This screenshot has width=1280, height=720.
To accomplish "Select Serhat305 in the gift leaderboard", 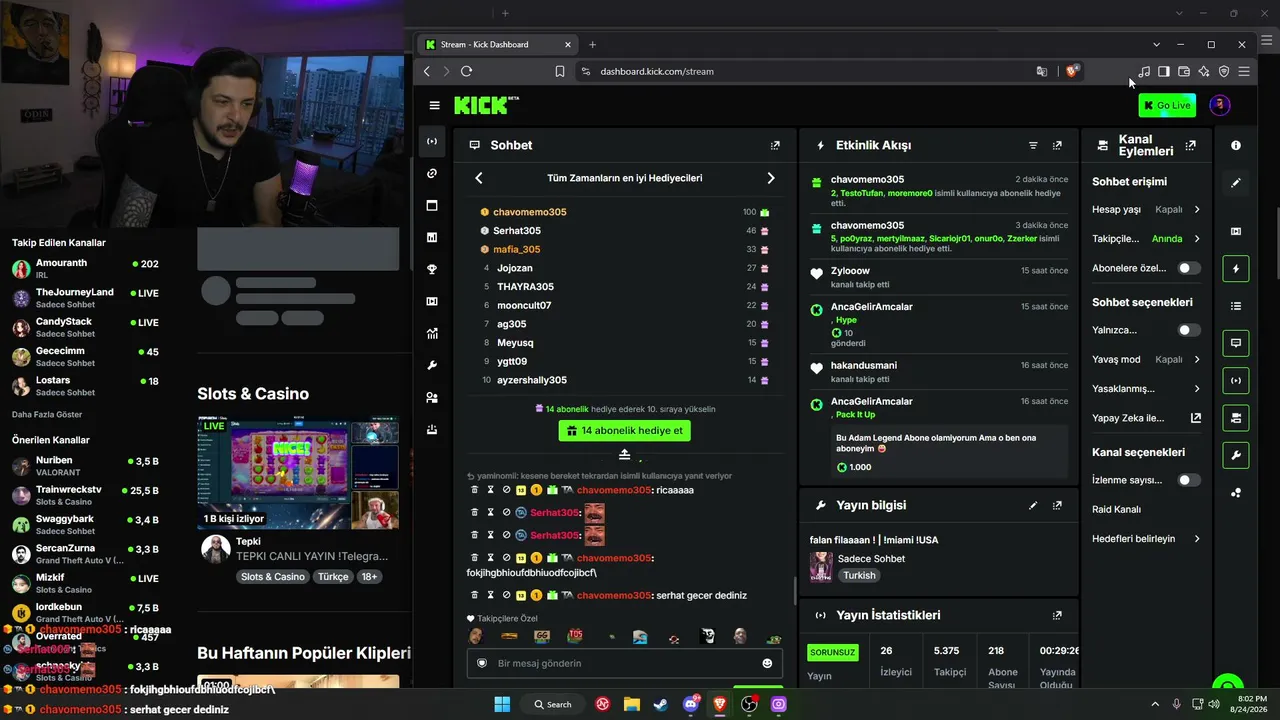I will 517,231.
